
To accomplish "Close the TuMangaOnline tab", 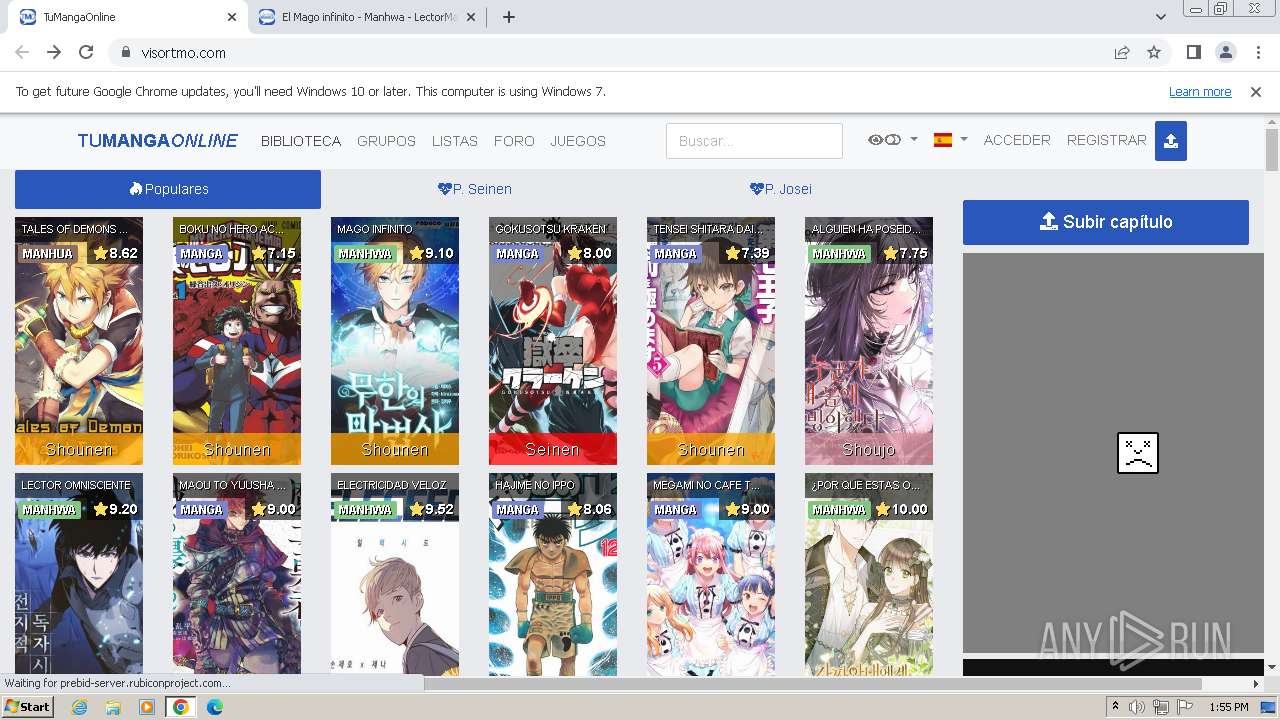I will (x=232, y=17).
